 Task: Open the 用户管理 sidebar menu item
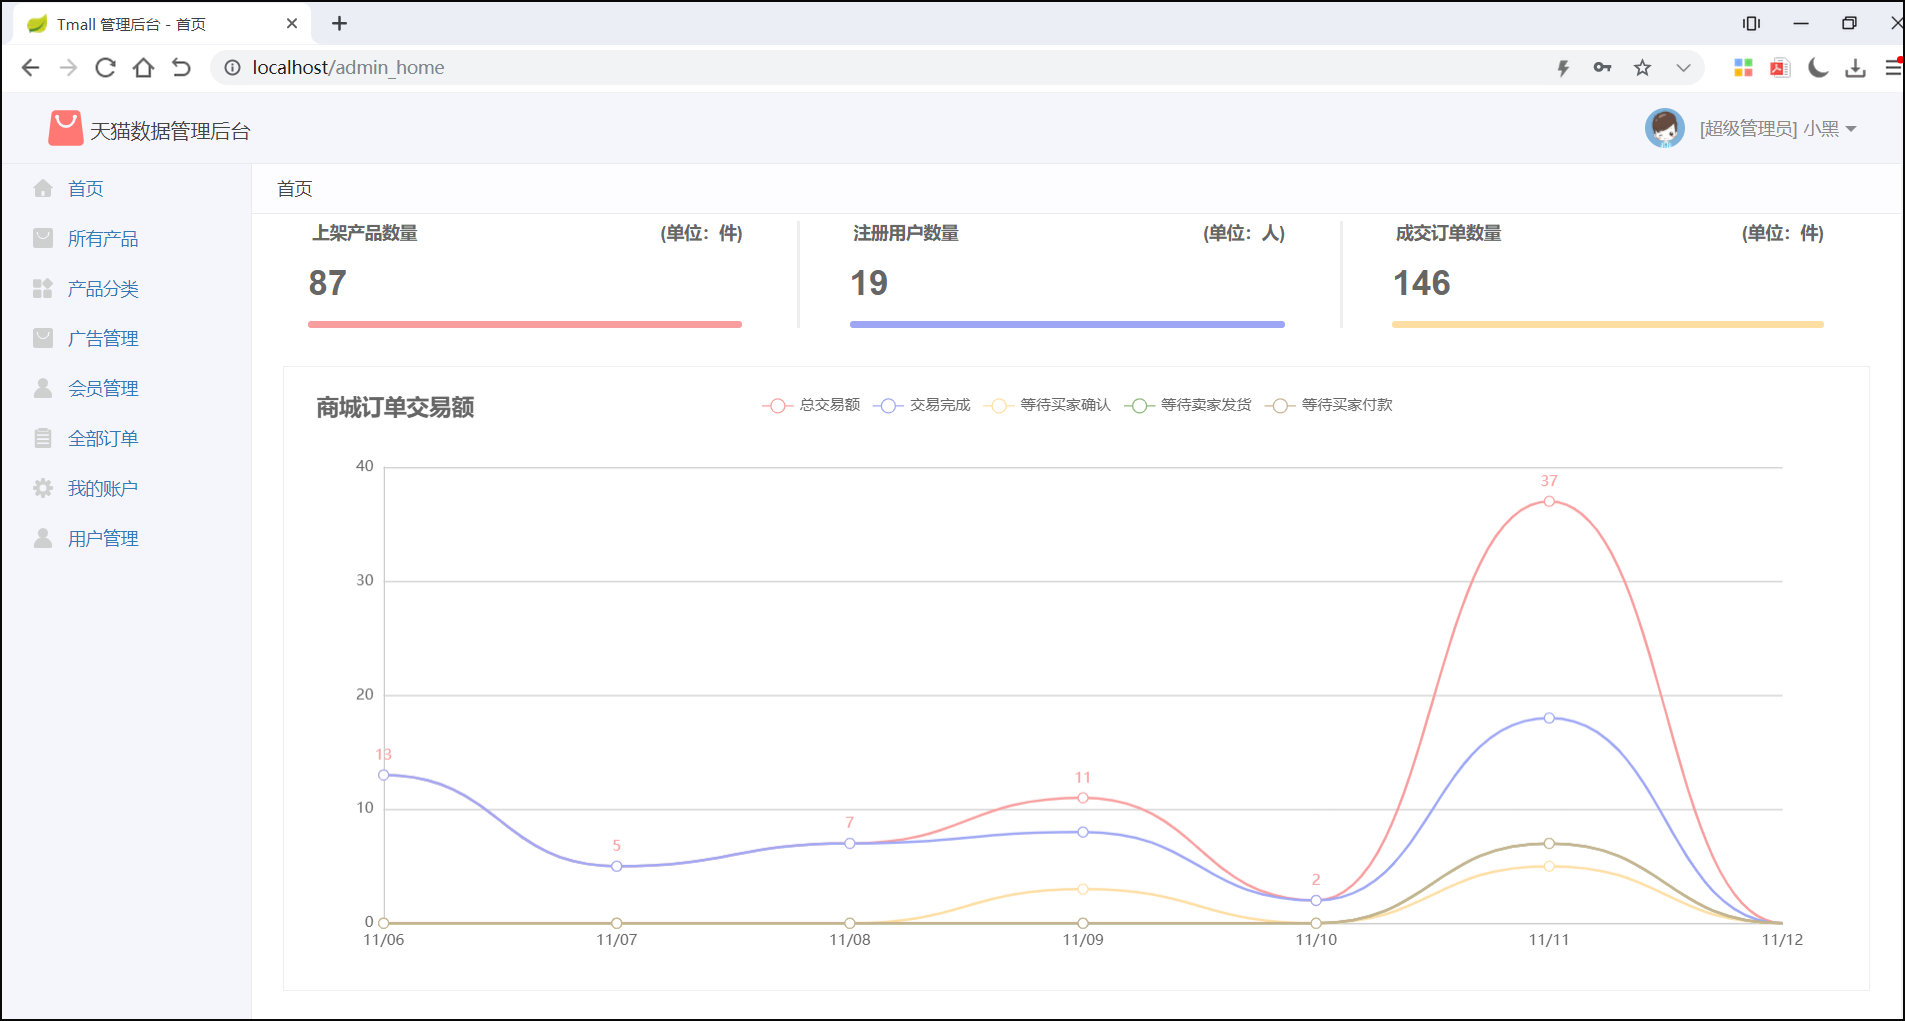(x=103, y=538)
